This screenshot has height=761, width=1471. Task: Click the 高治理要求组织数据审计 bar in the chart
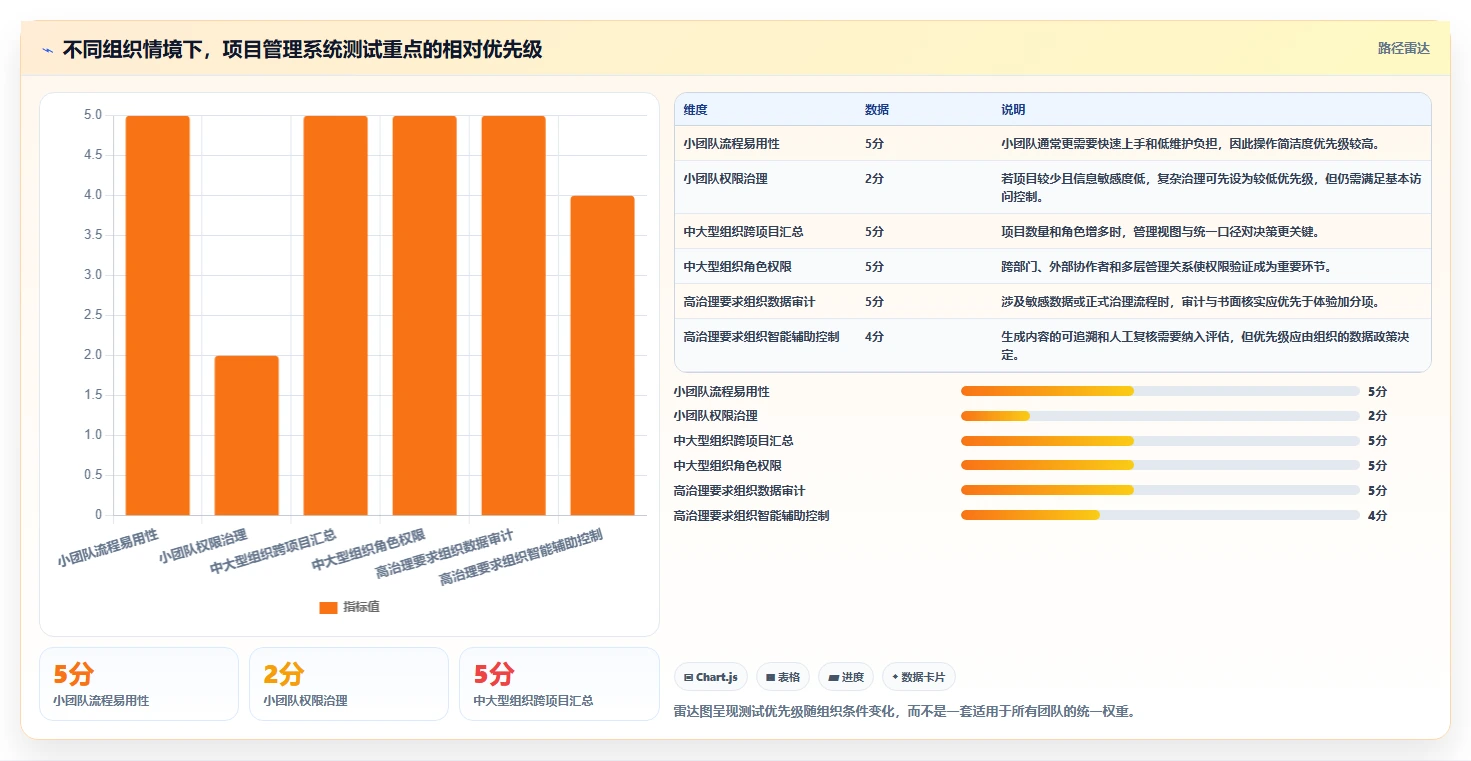coord(513,315)
